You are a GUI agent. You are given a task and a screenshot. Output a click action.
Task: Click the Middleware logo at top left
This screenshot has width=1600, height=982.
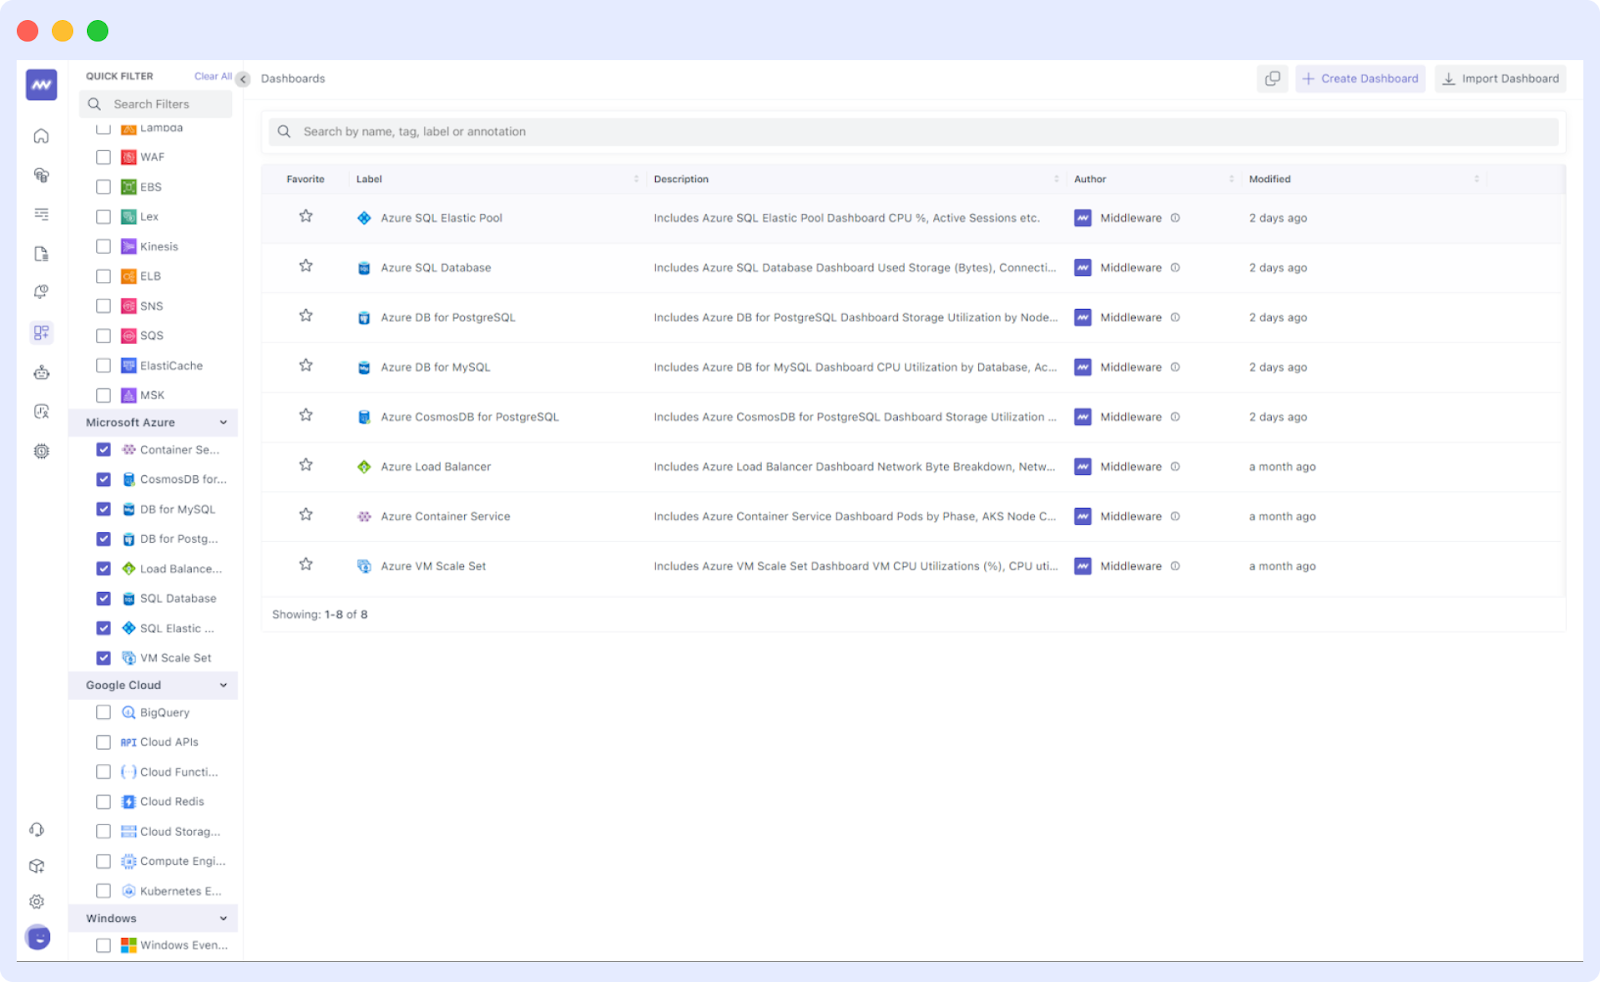click(x=40, y=84)
